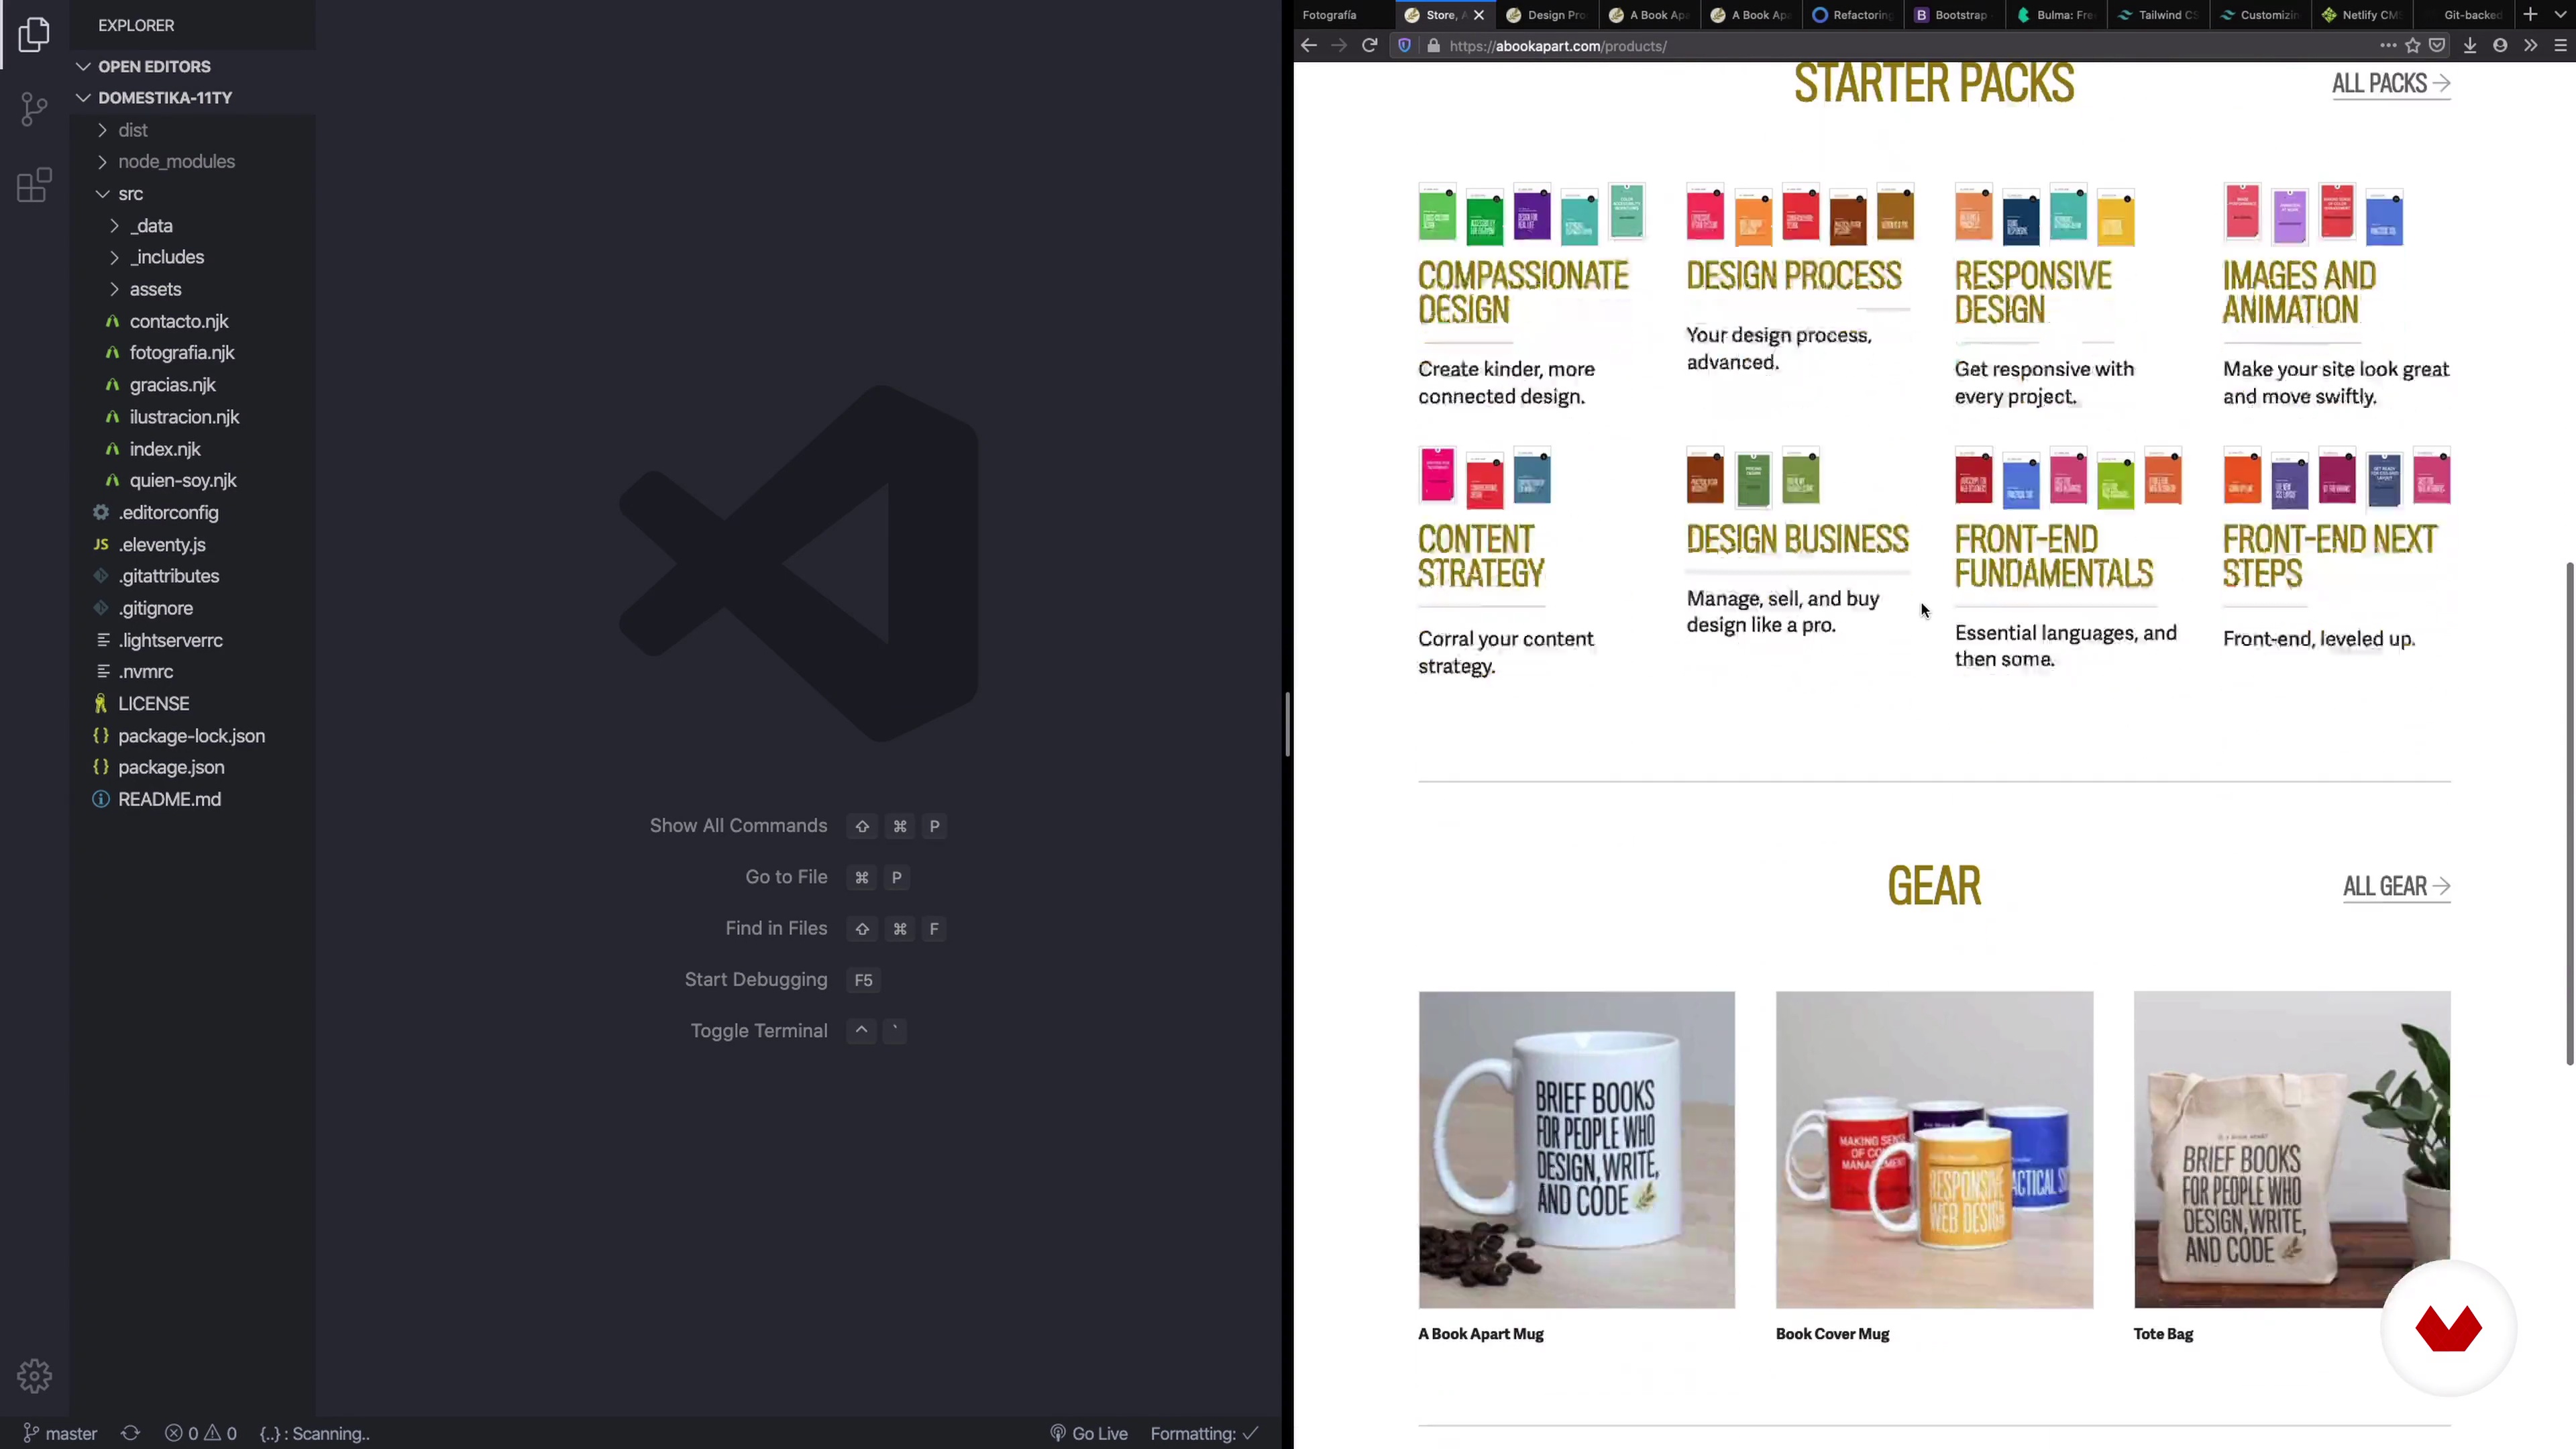Open browser downloads
This screenshot has width=2576, height=1449.
coord(2470,45)
